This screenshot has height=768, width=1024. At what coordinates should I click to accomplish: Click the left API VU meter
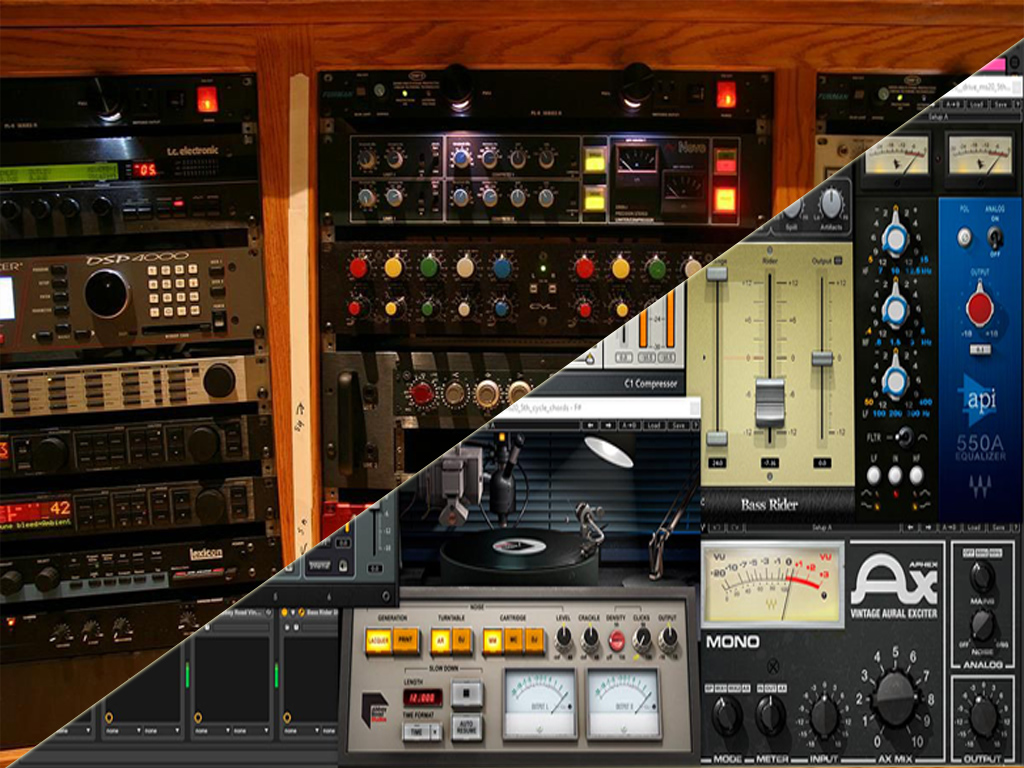click(897, 155)
